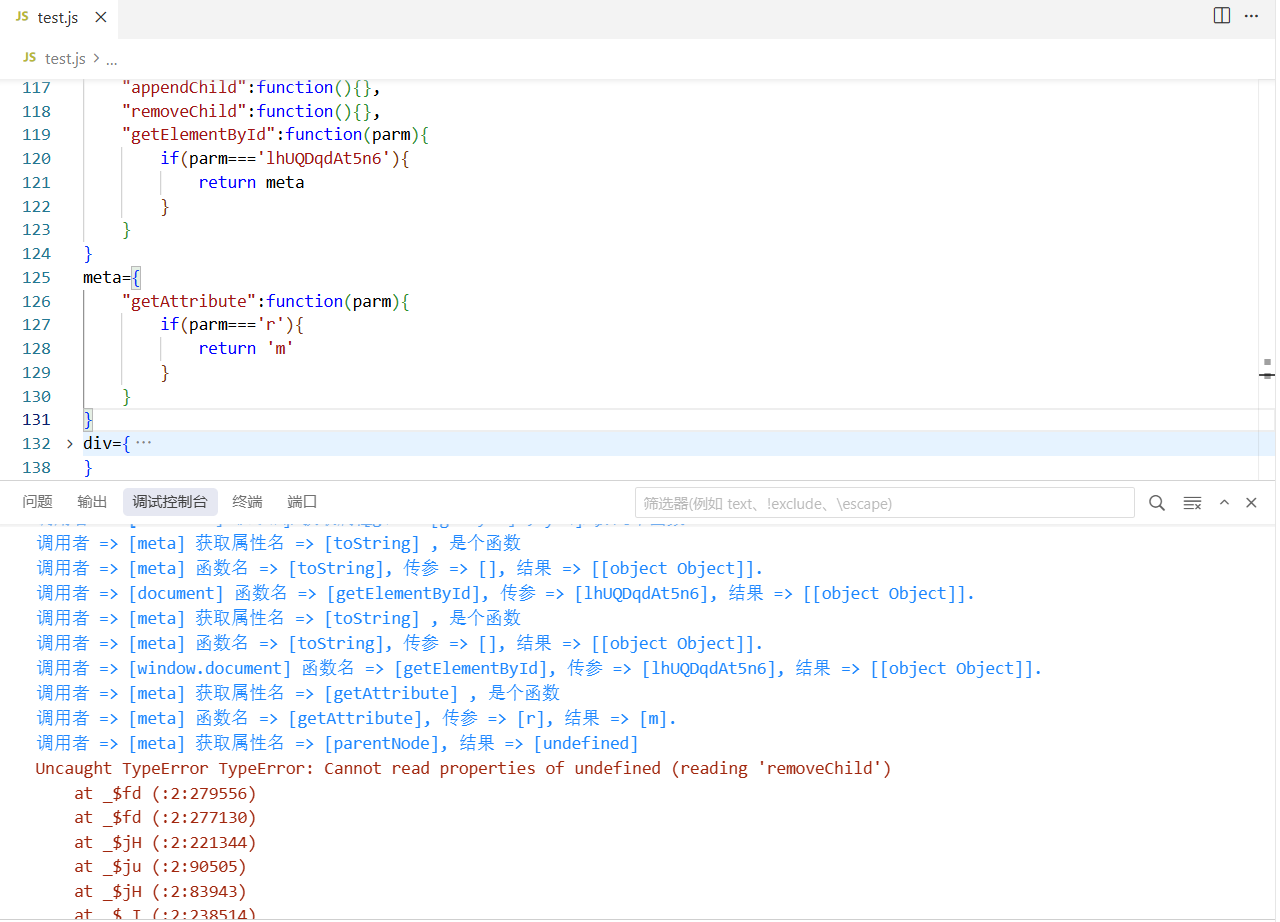Expand the folded div block at line 132
The image size is (1280, 922).
point(69,443)
